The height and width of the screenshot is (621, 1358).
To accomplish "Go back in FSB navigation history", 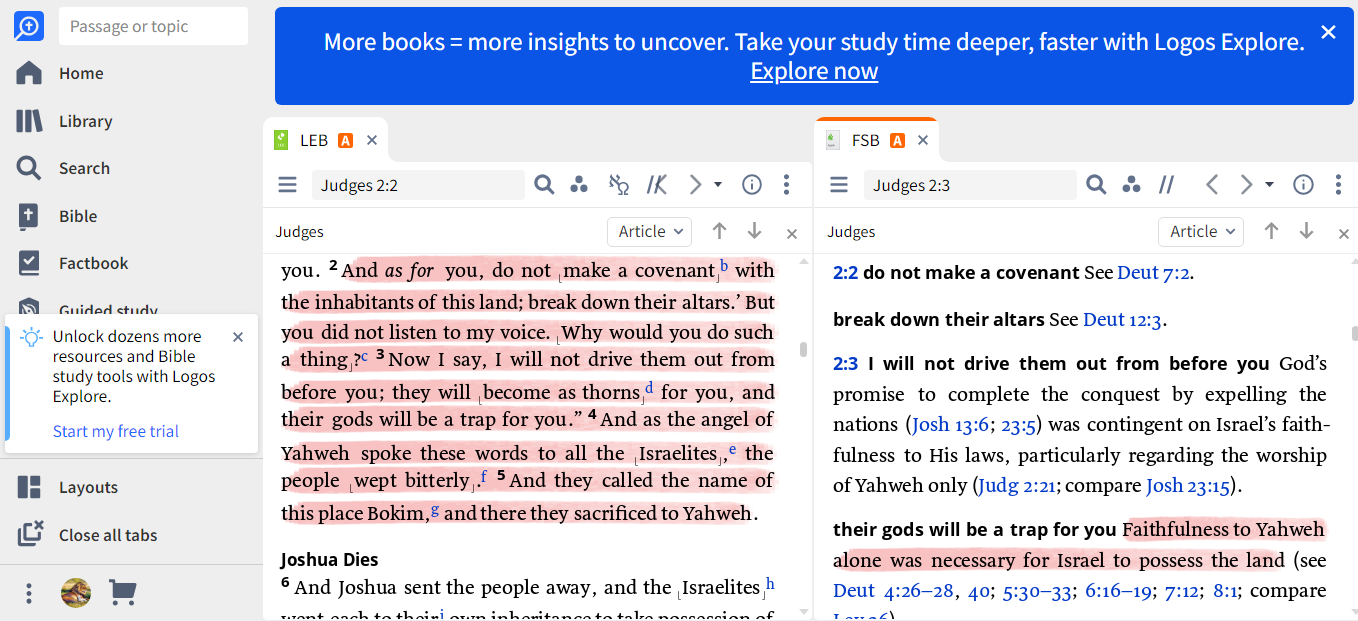I will (x=1212, y=184).
